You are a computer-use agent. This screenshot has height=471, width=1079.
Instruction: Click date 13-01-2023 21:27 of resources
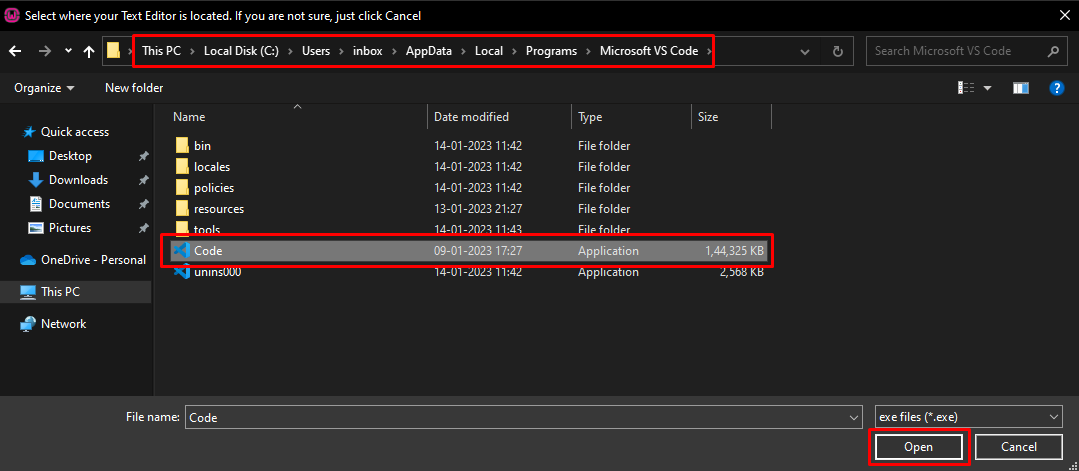pos(478,209)
